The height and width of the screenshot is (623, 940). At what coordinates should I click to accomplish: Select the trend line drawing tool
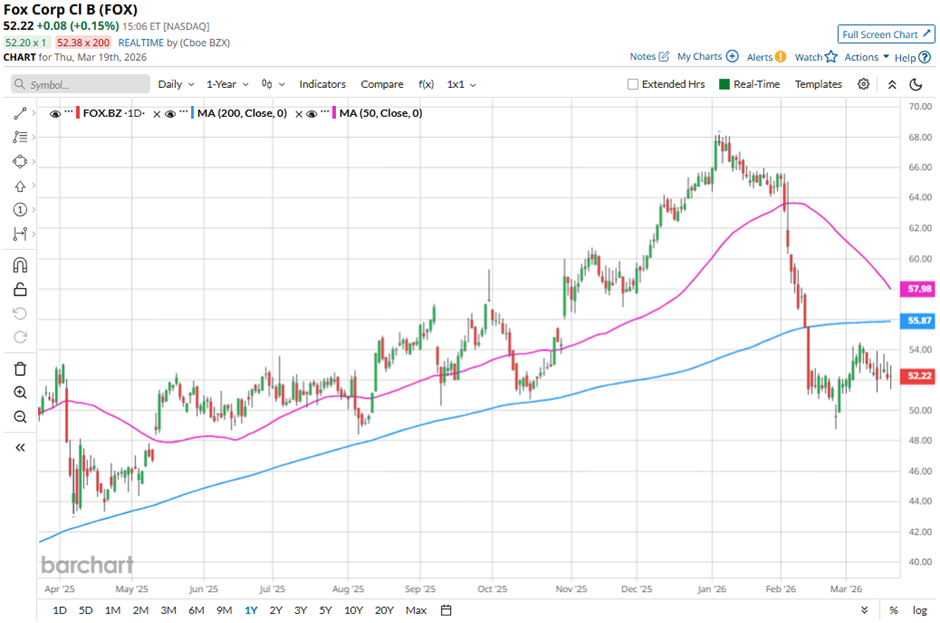point(19,113)
